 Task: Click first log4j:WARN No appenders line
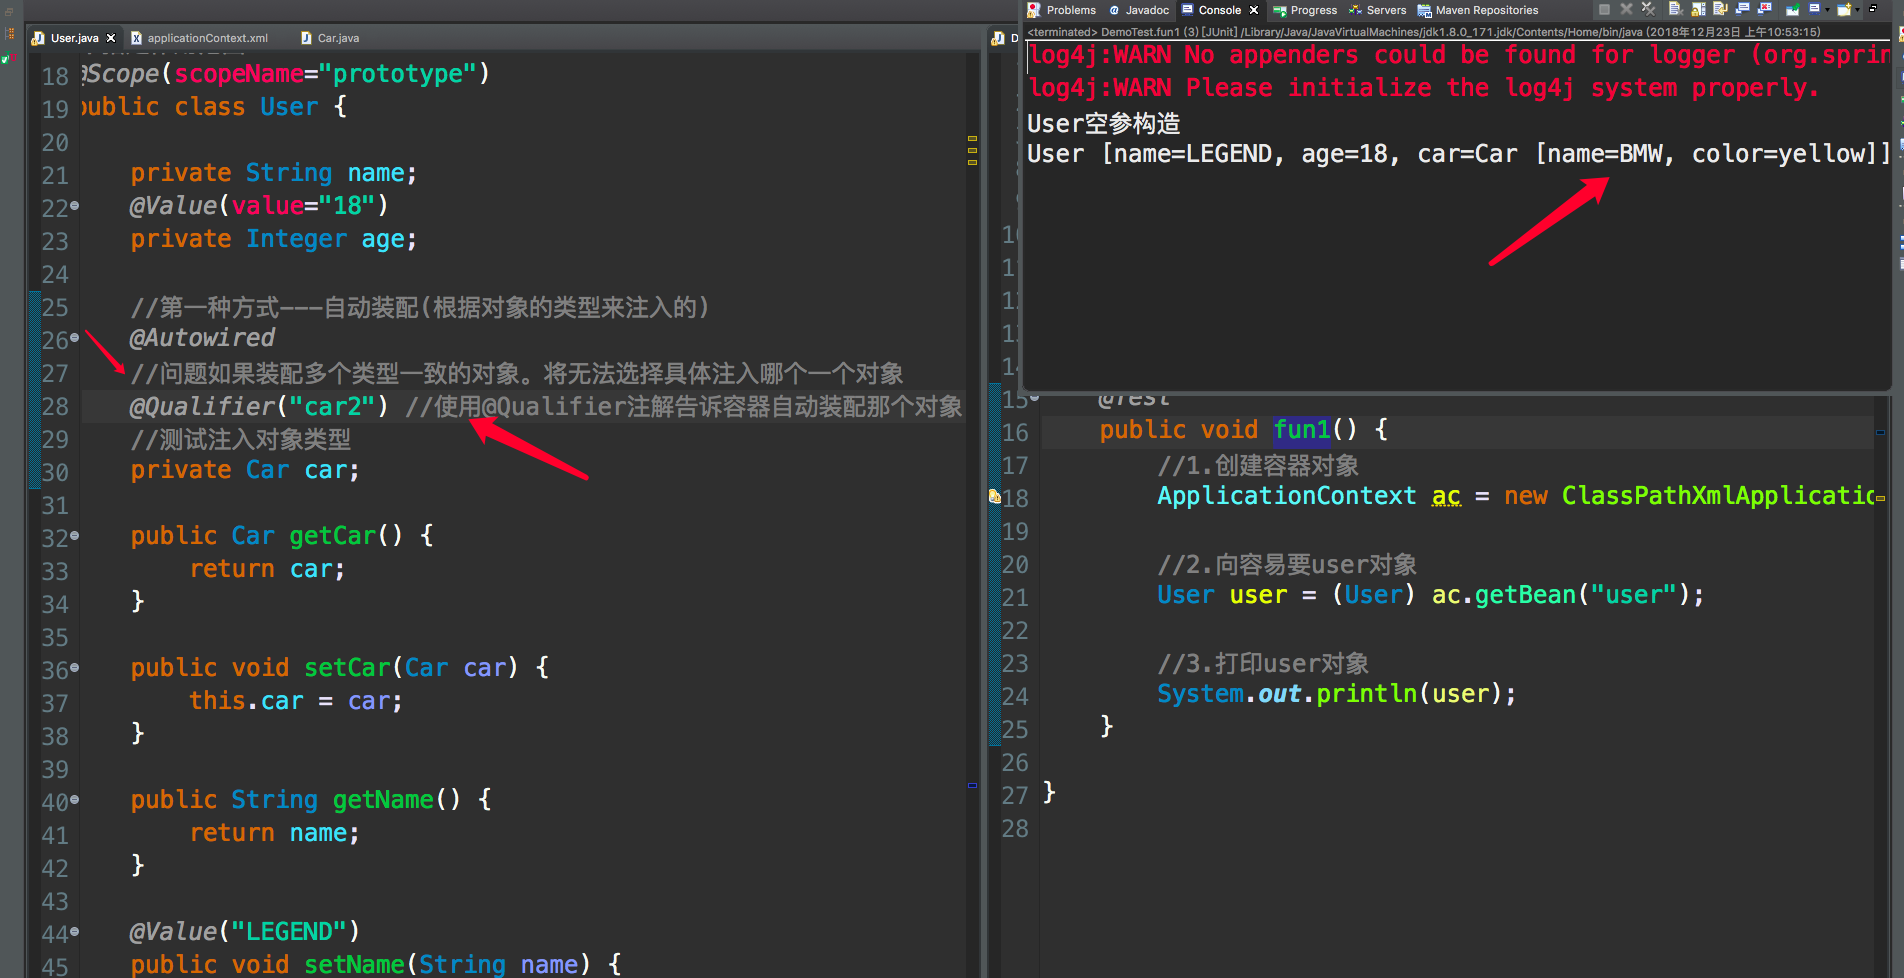coord(1458,56)
